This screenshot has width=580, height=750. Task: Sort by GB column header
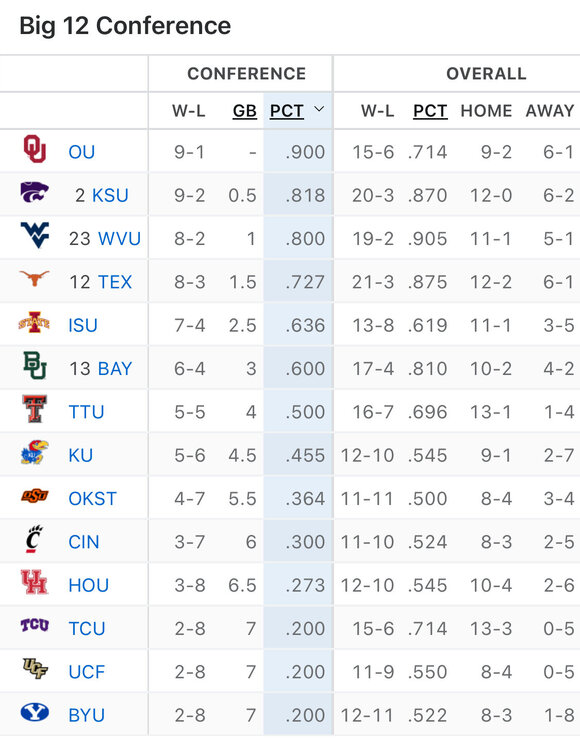245,110
